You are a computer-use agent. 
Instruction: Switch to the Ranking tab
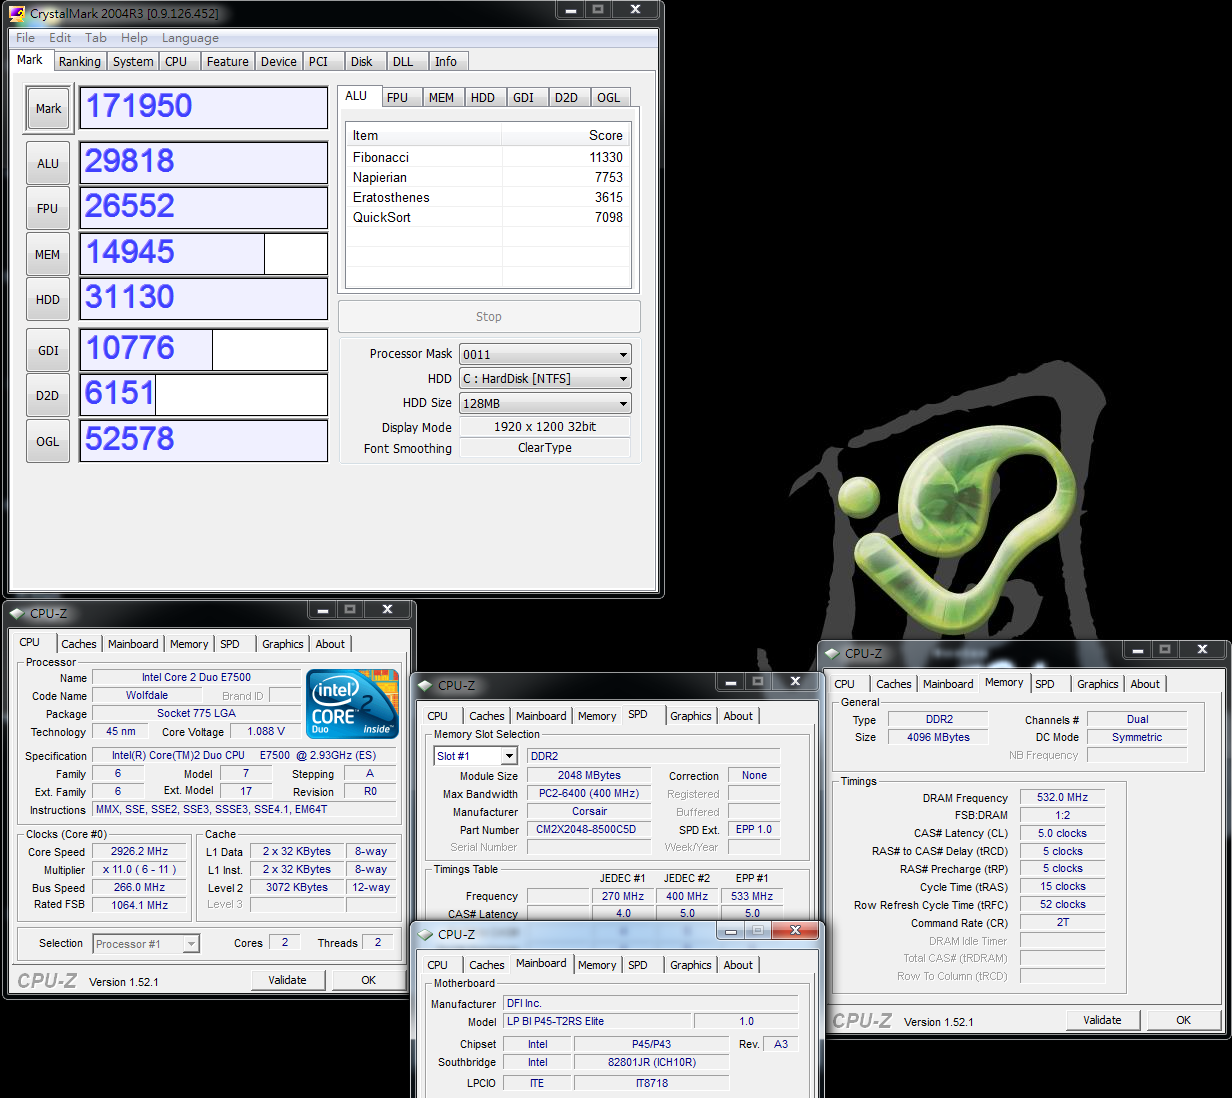pos(80,62)
